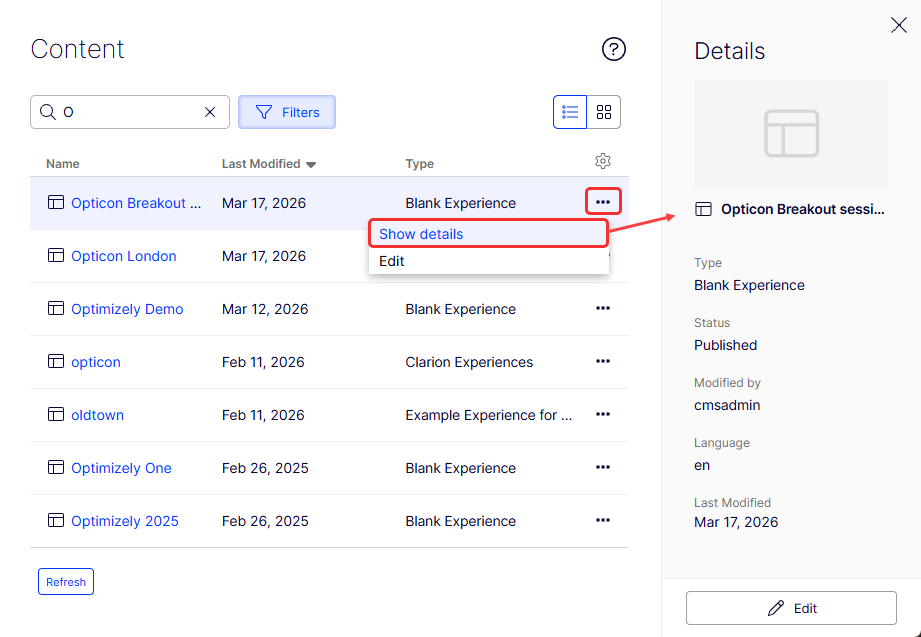Sort by the Last Modified arrow
921x637 pixels.
point(311,165)
